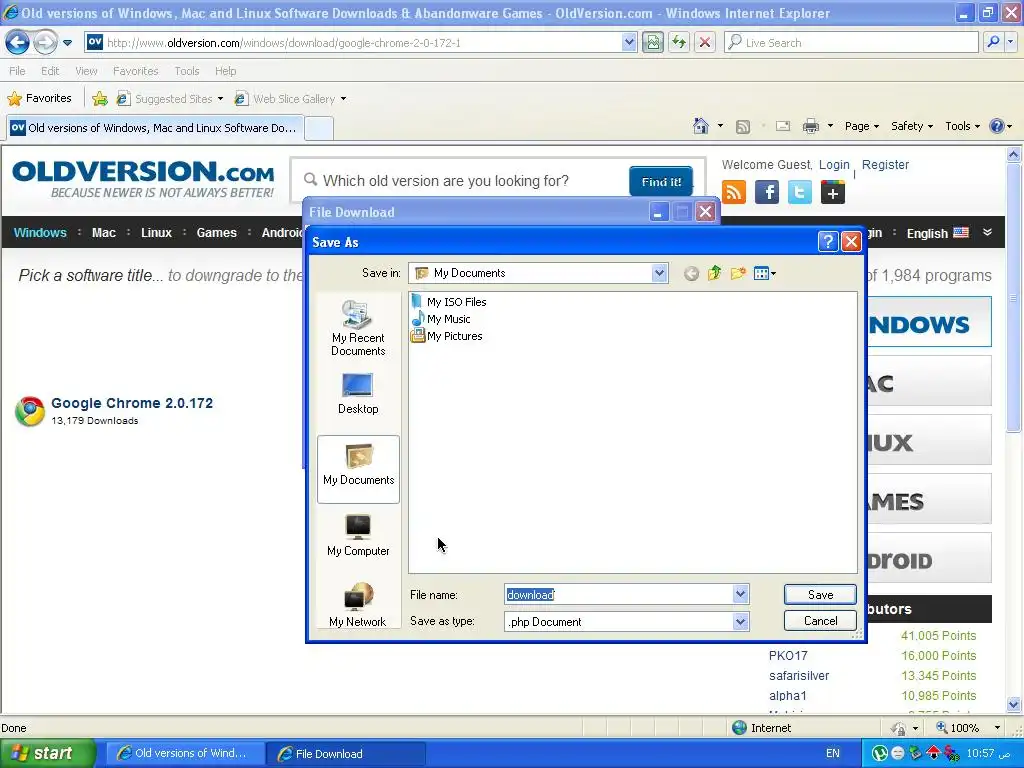Expand the Save in My Documents dropdown
1024x768 pixels.
(x=659, y=273)
